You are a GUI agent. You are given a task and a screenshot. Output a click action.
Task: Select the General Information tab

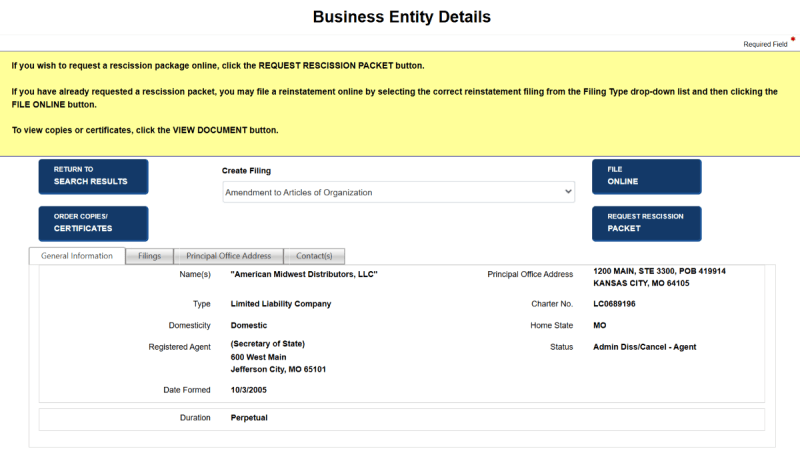point(77,256)
